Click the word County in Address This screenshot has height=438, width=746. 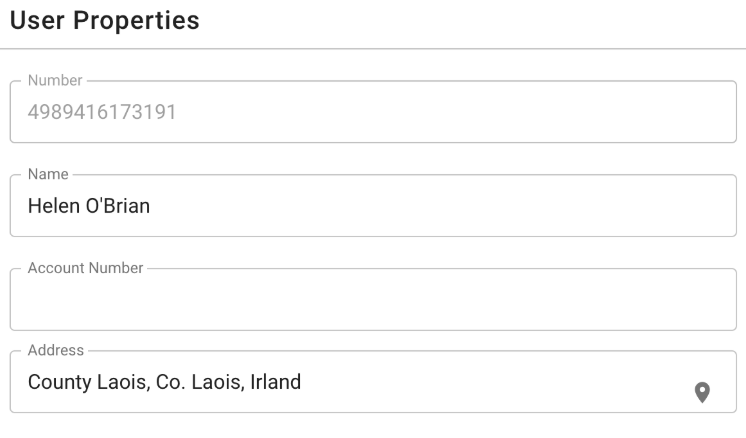[60, 382]
